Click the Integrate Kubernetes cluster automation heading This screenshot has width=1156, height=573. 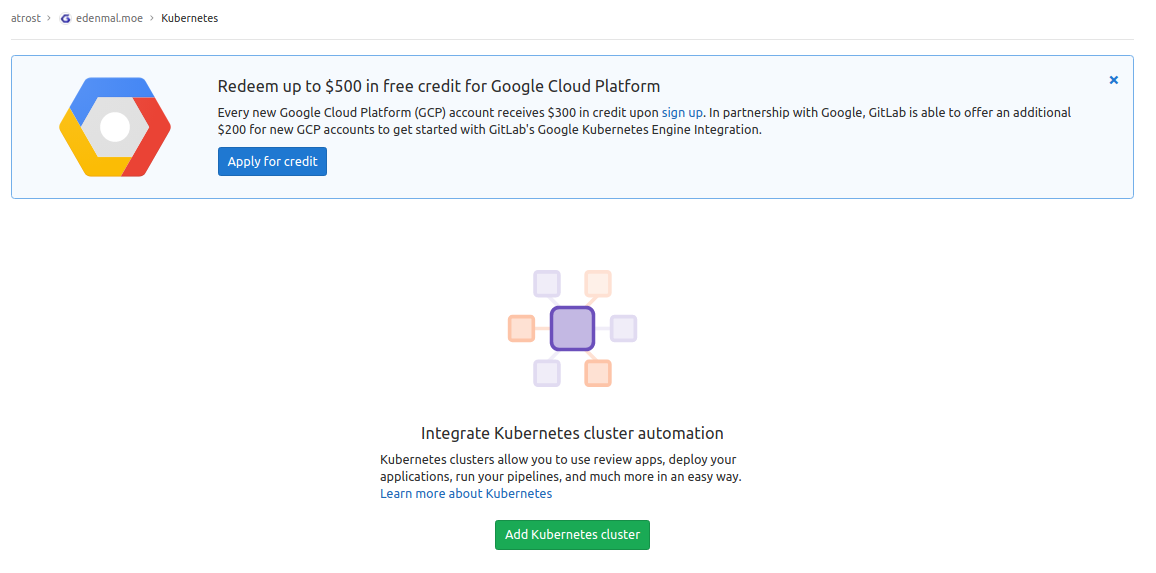tap(572, 433)
